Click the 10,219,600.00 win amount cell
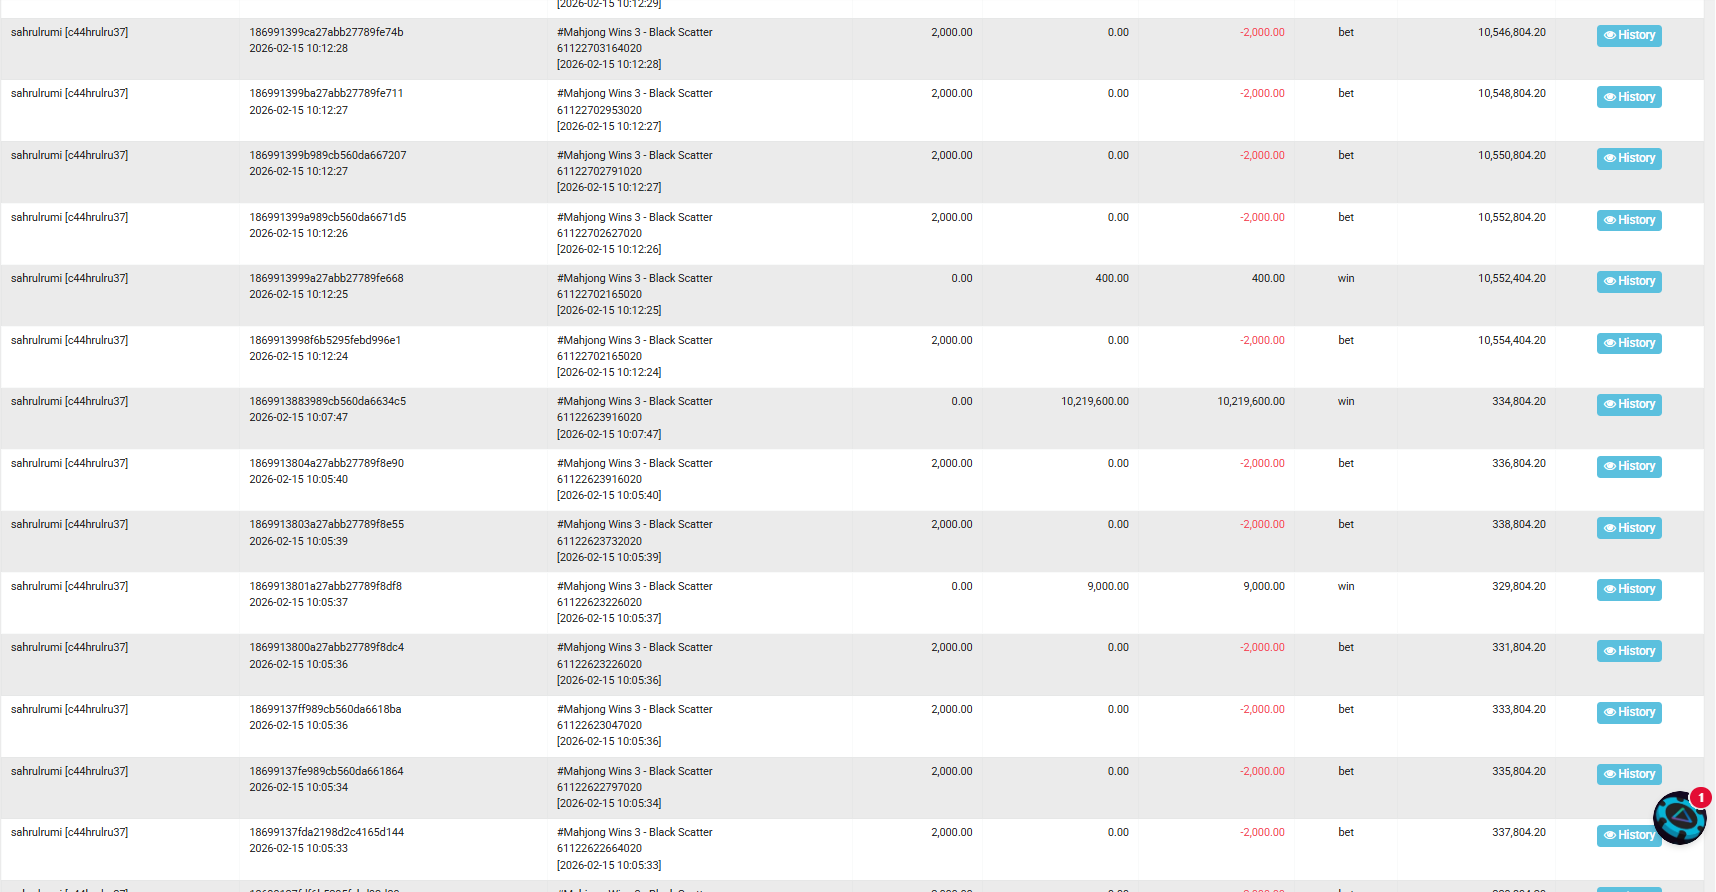Viewport: 1716px width, 892px height. click(x=1094, y=401)
